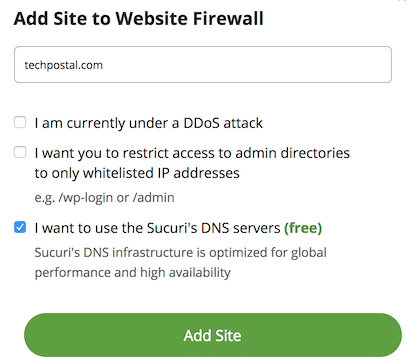The width and height of the screenshot is (409, 364).
Task: Click the 'performance and high availability' text line
Action: point(133,272)
